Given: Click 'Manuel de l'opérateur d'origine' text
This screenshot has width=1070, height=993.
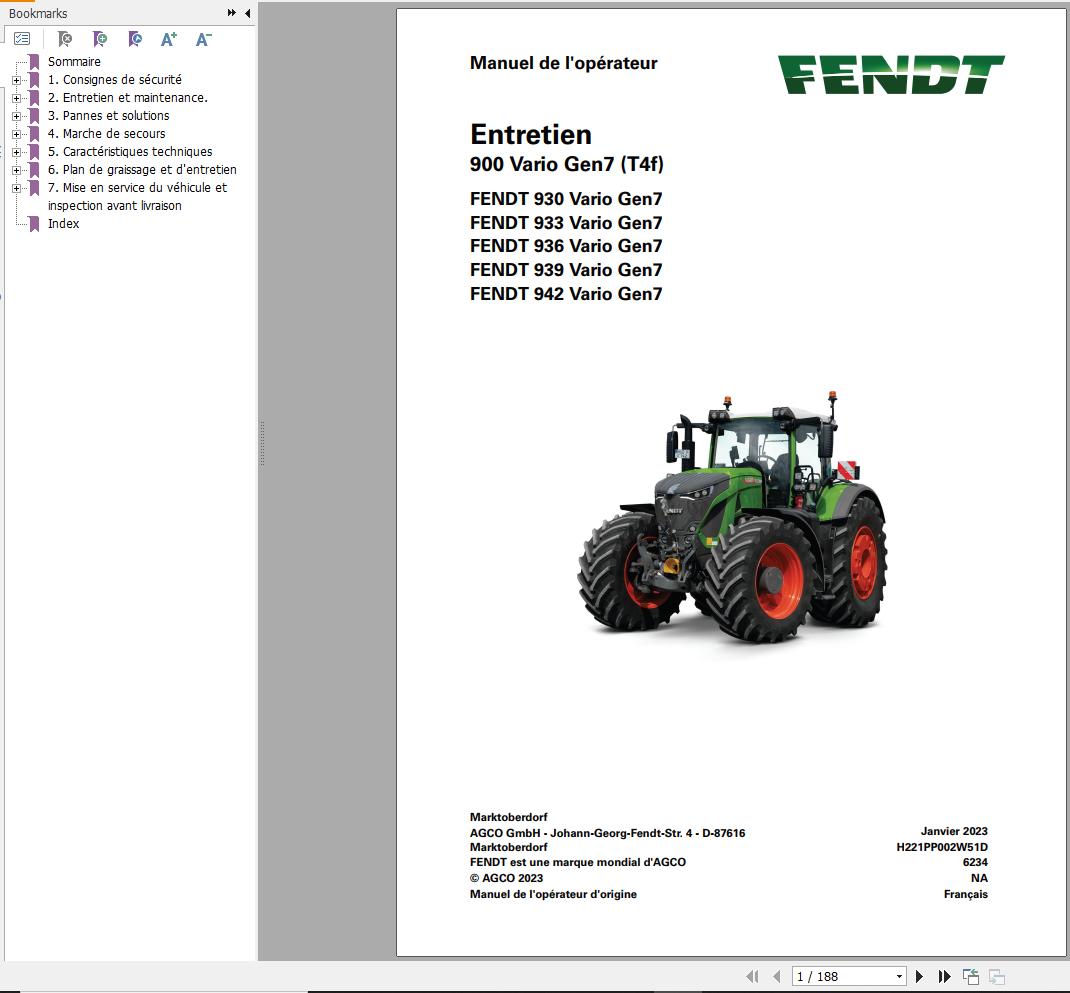Looking at the screenshot, I should (553, 894).
